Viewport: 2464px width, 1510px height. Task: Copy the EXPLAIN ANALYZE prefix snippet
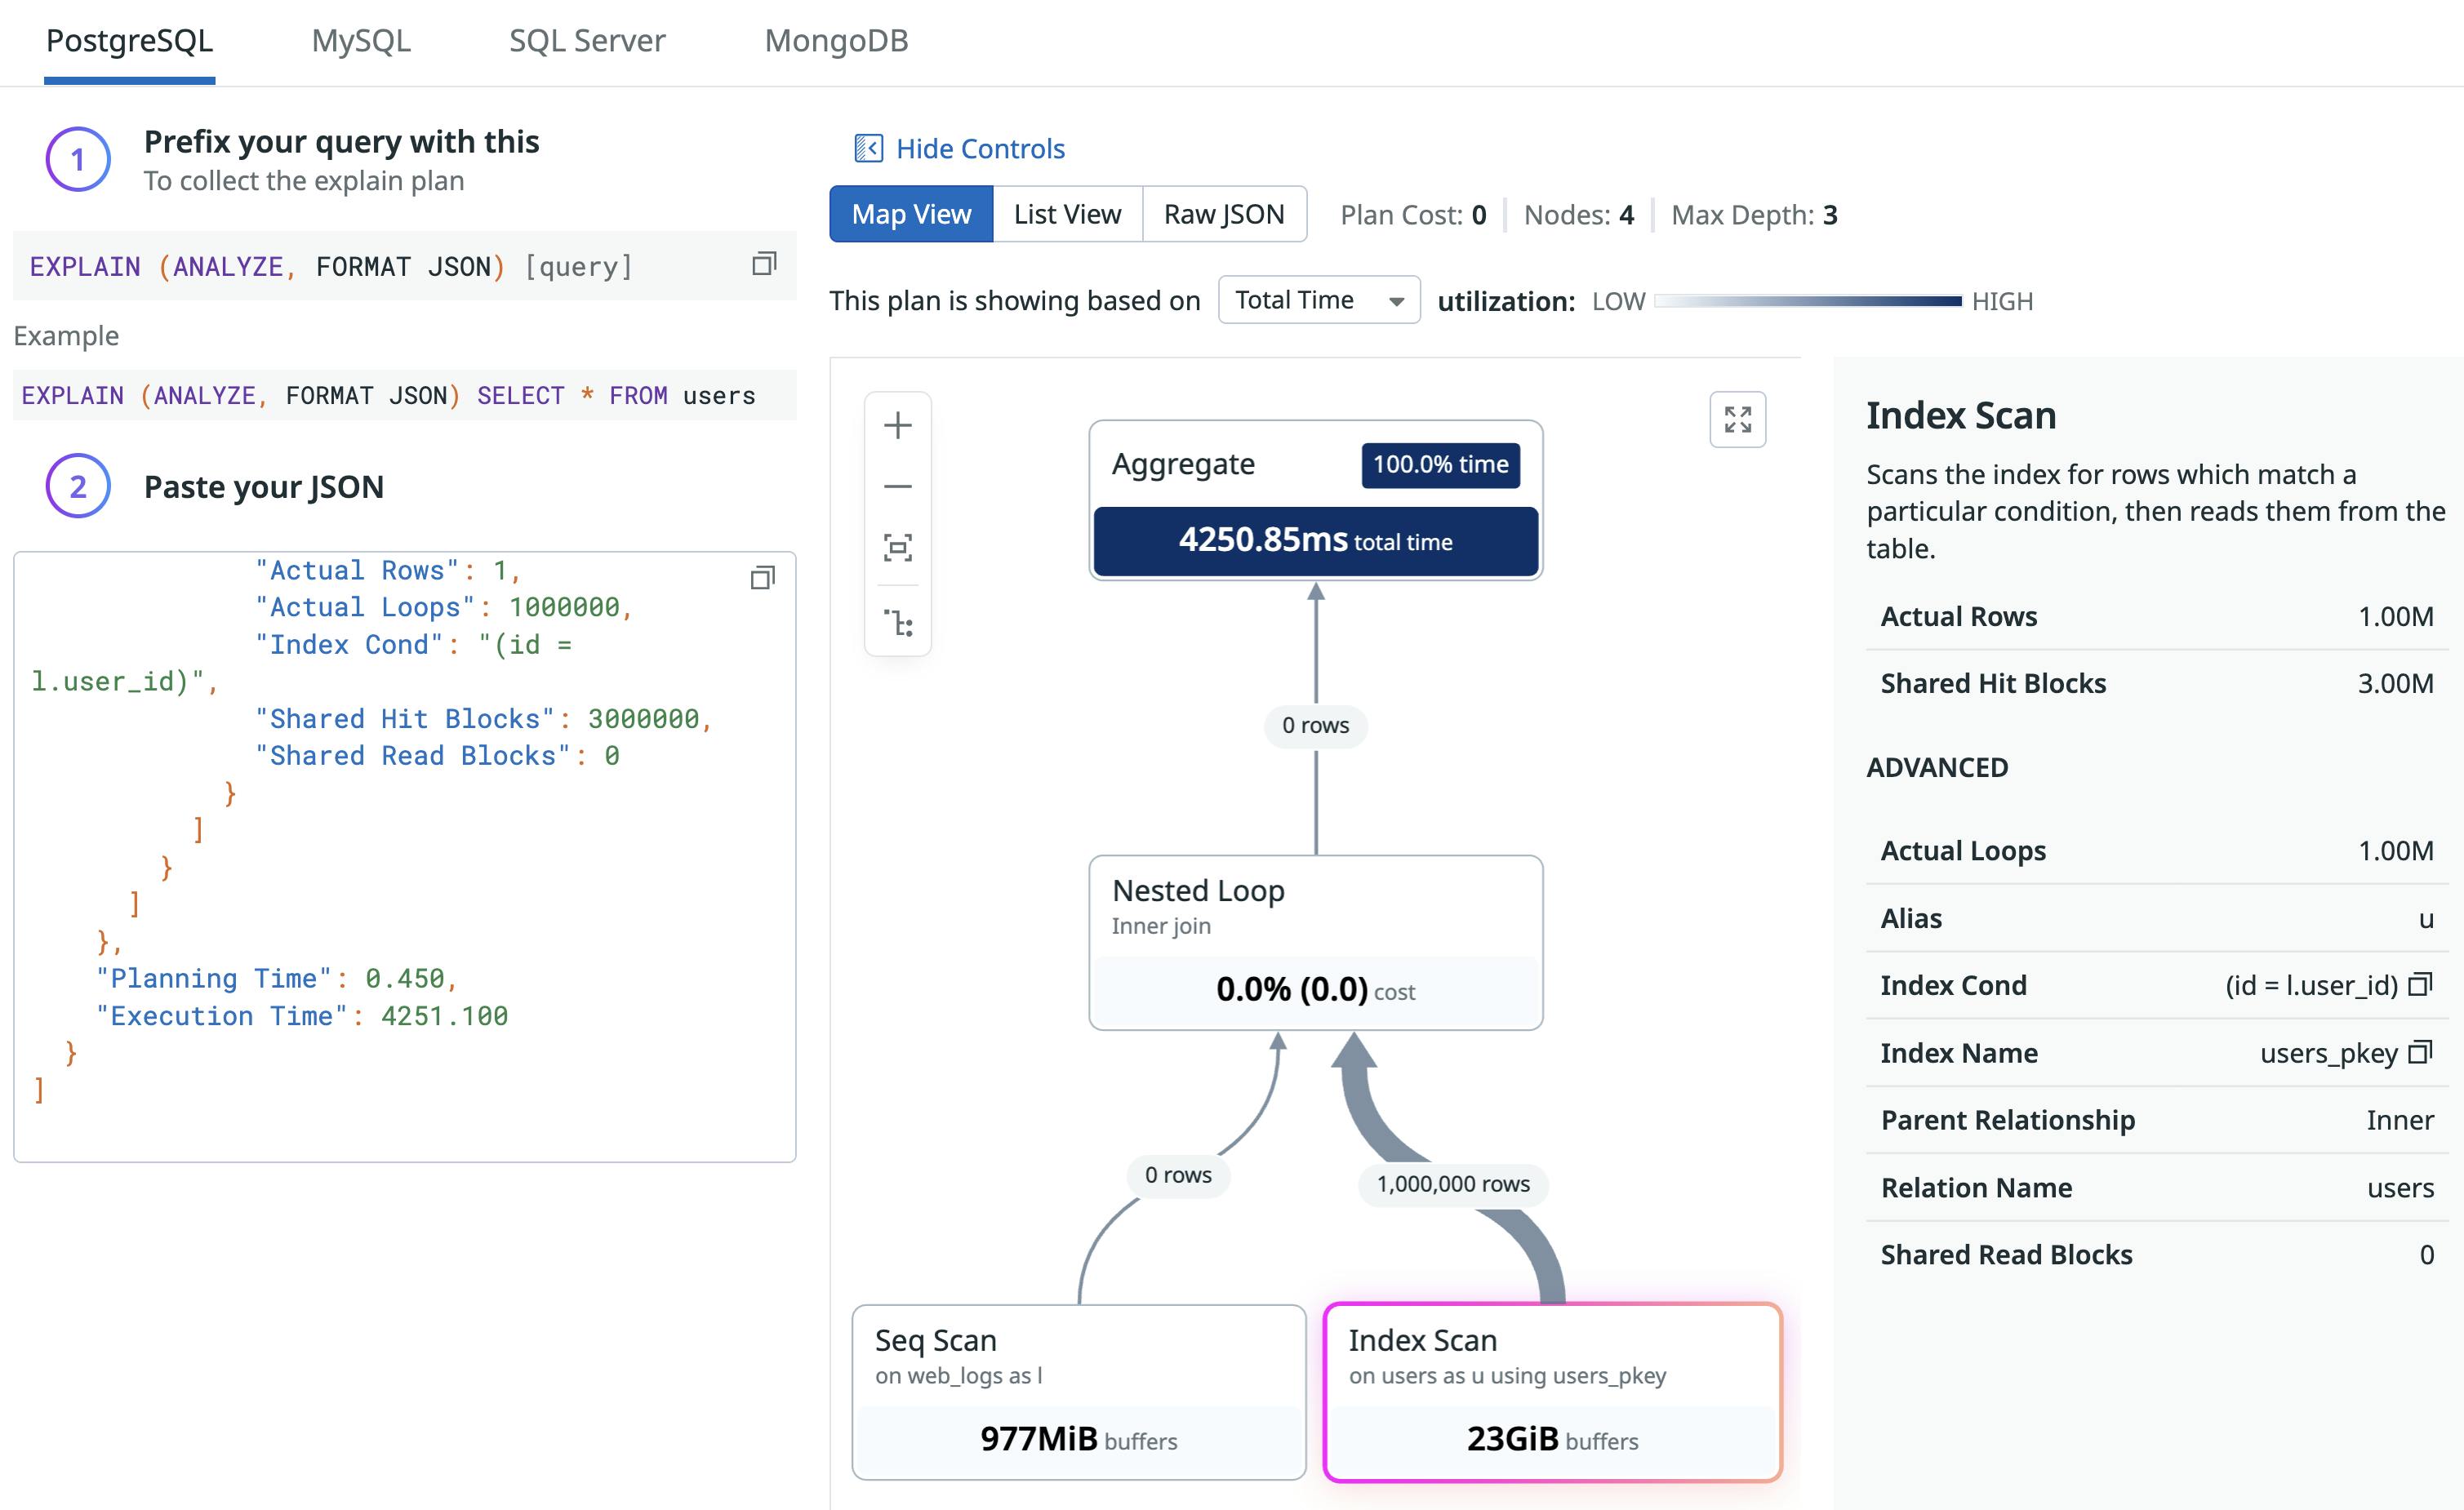[763, 263]
